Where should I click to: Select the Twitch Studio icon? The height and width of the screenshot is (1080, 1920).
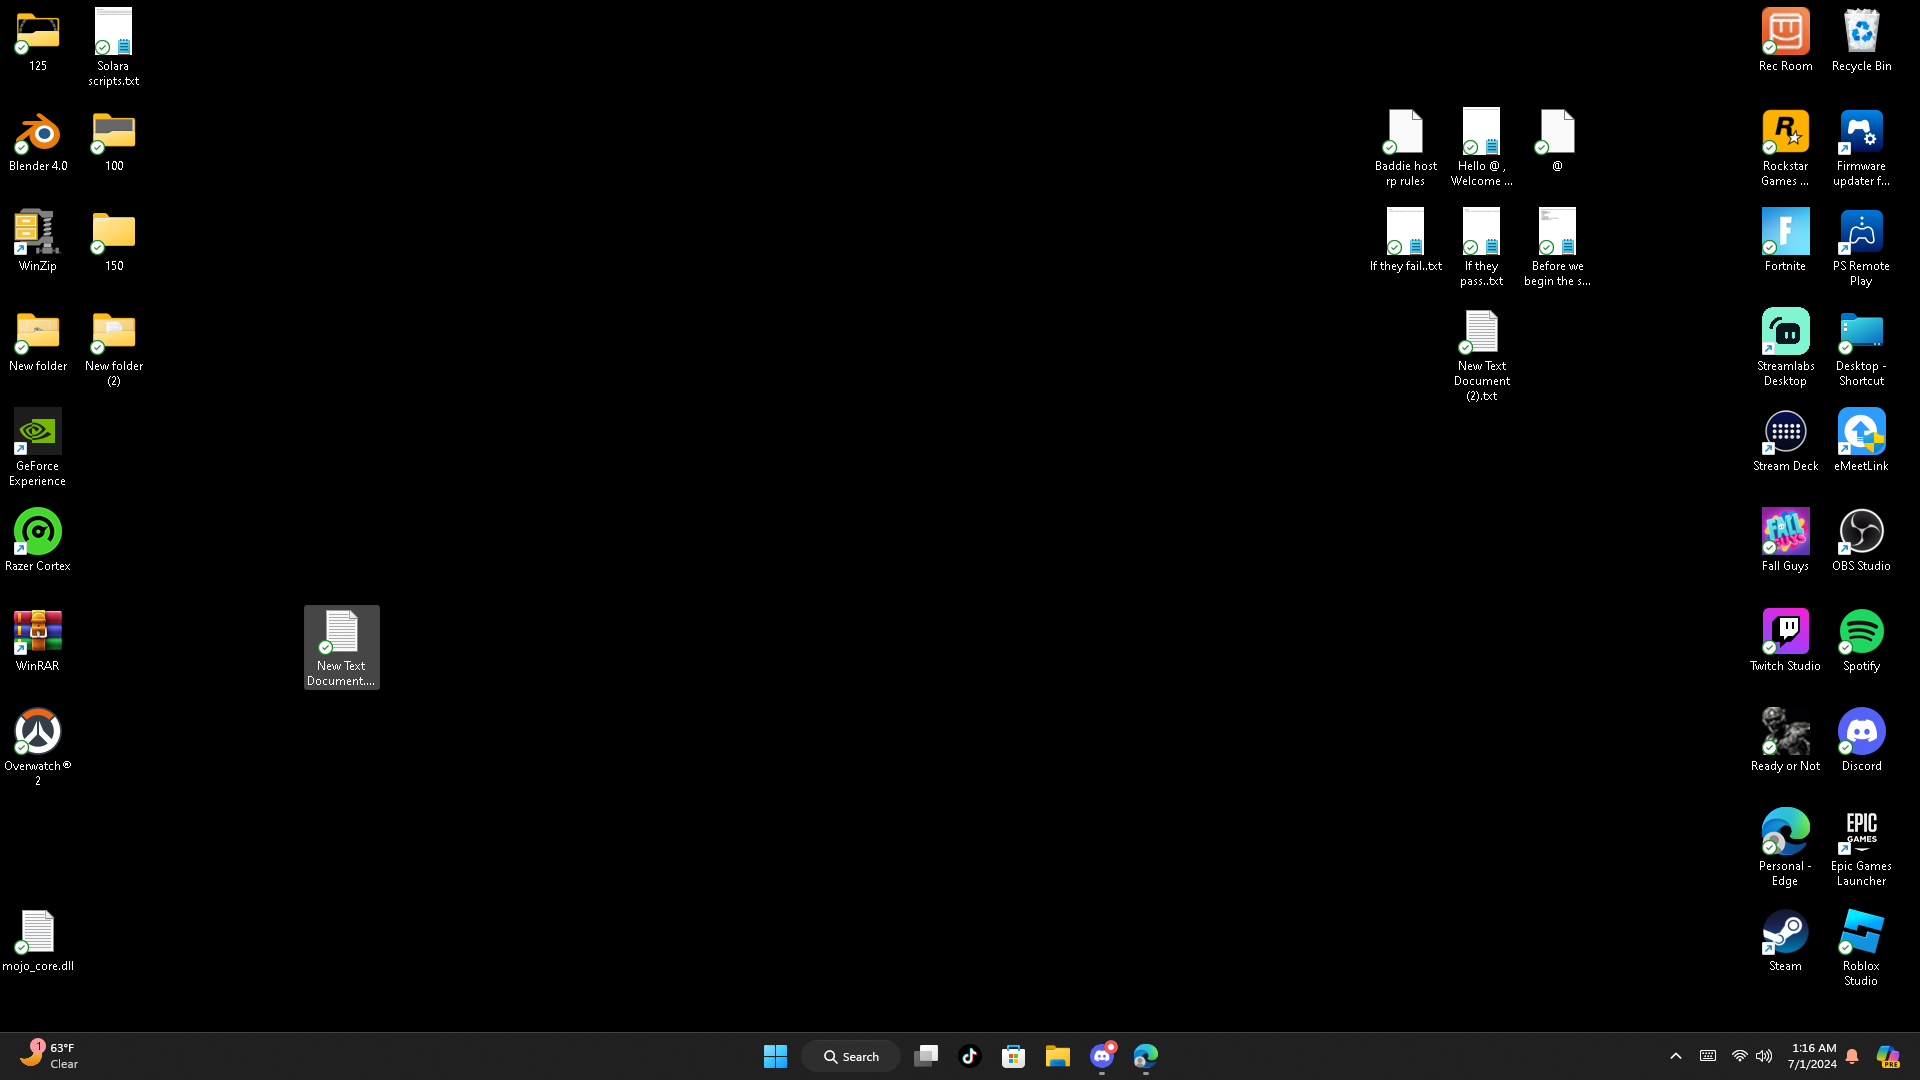pyautogui.click(x=1786, y=641)
